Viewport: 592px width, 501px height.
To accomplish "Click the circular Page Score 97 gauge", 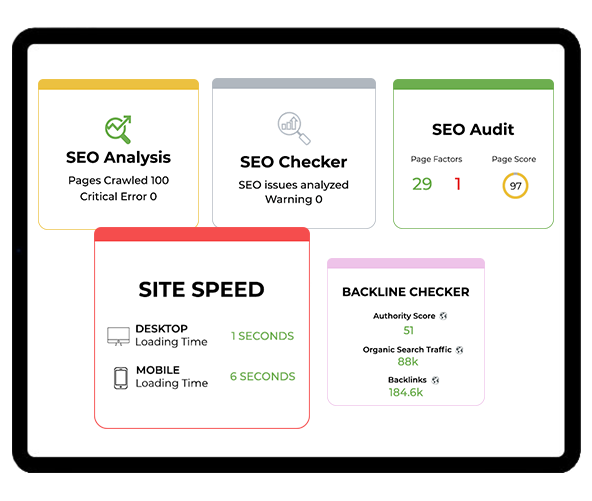I will [515, 185].
